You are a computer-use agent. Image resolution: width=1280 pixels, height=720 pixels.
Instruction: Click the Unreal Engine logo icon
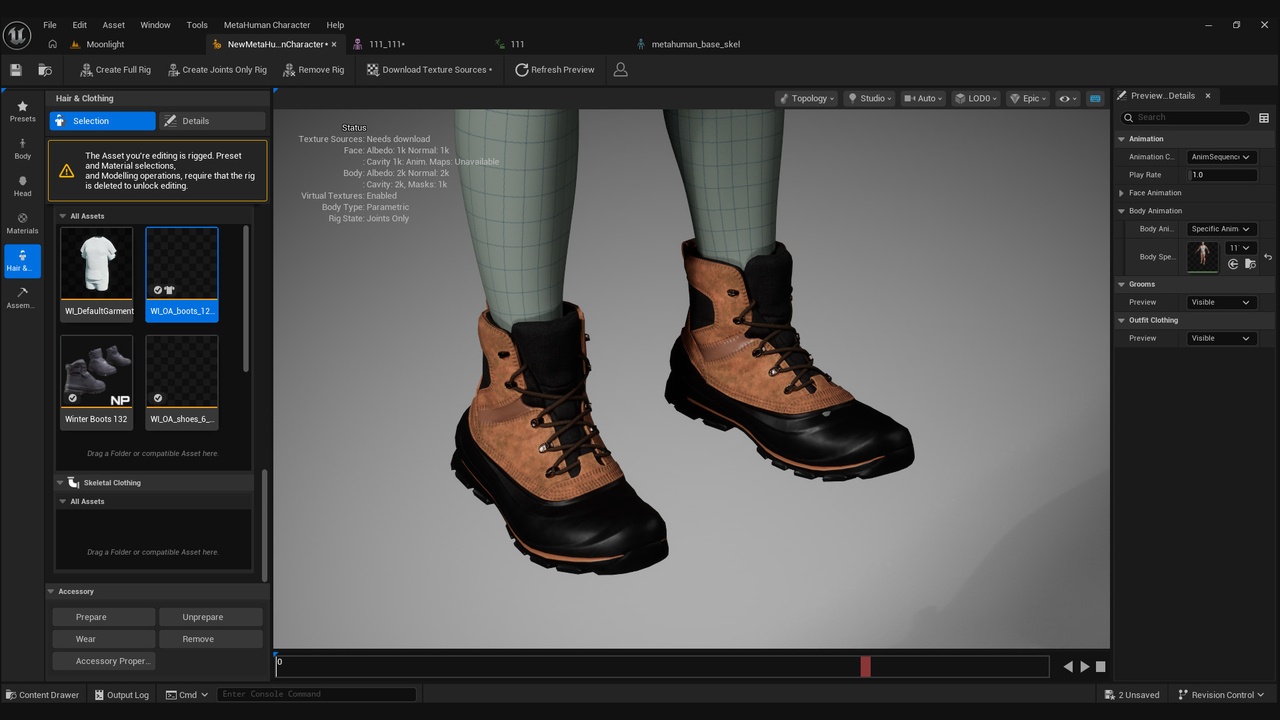[x=17, y=35]
